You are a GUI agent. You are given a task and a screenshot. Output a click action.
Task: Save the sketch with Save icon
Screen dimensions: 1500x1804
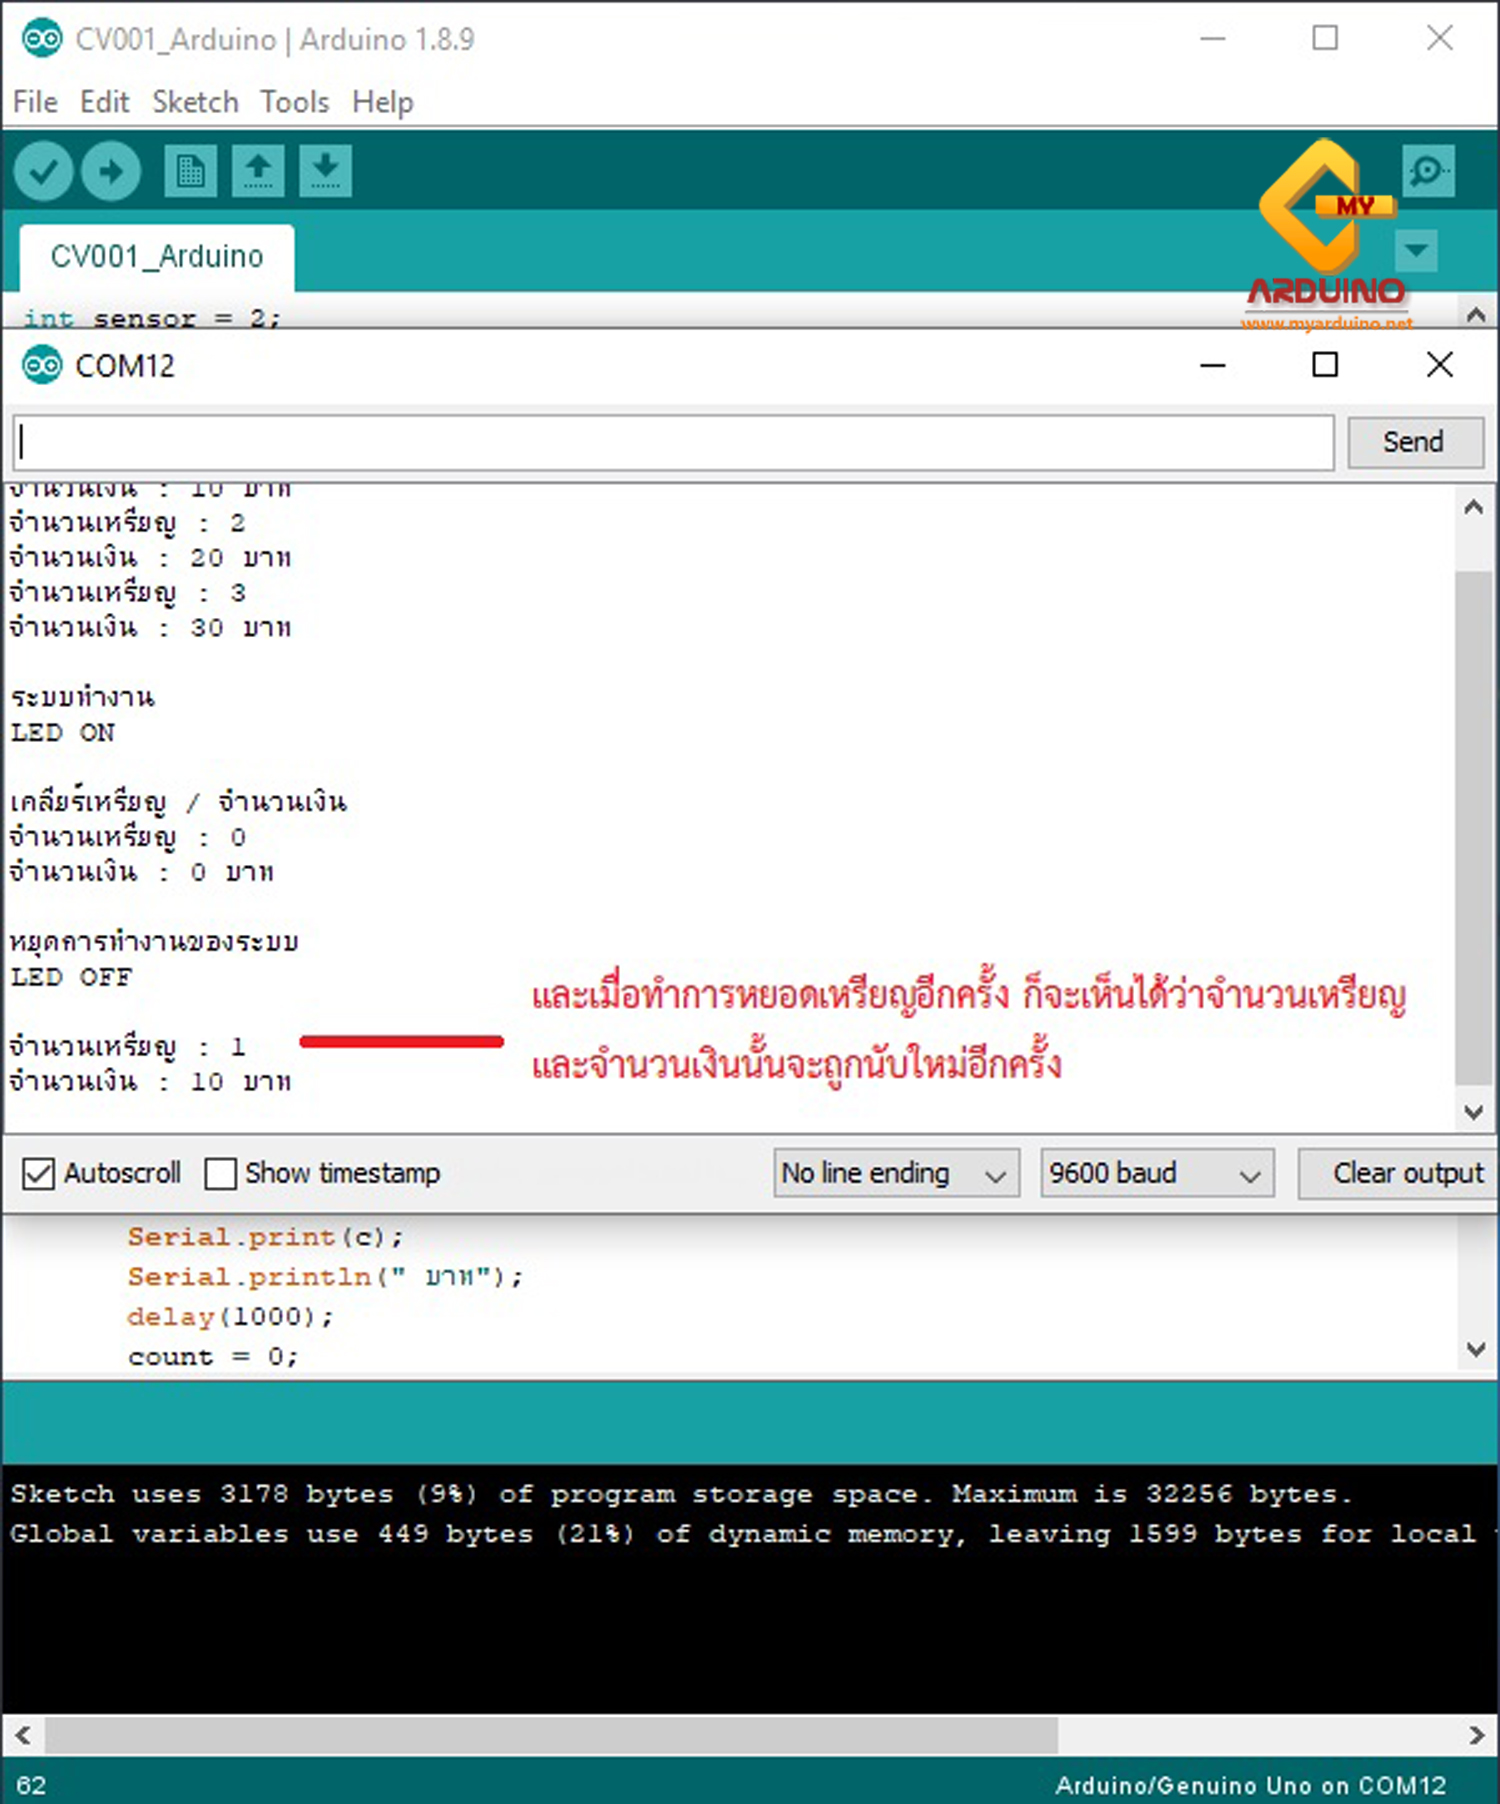coord(325,172)
